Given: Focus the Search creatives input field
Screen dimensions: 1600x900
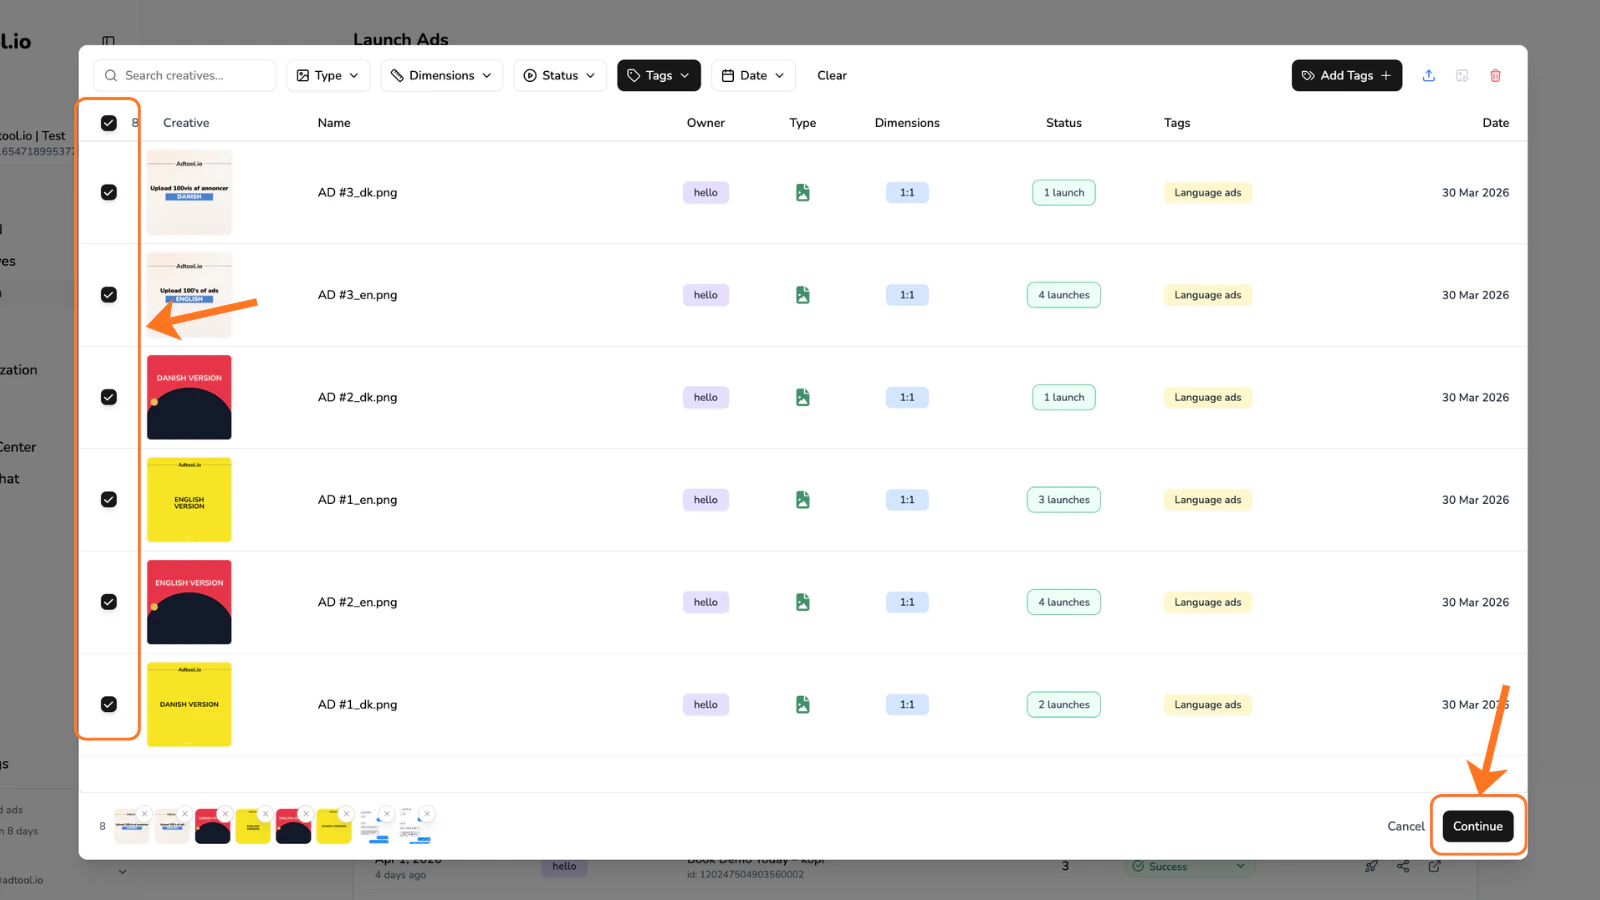Looking at the screenshot, I should [x=185, y=75].
